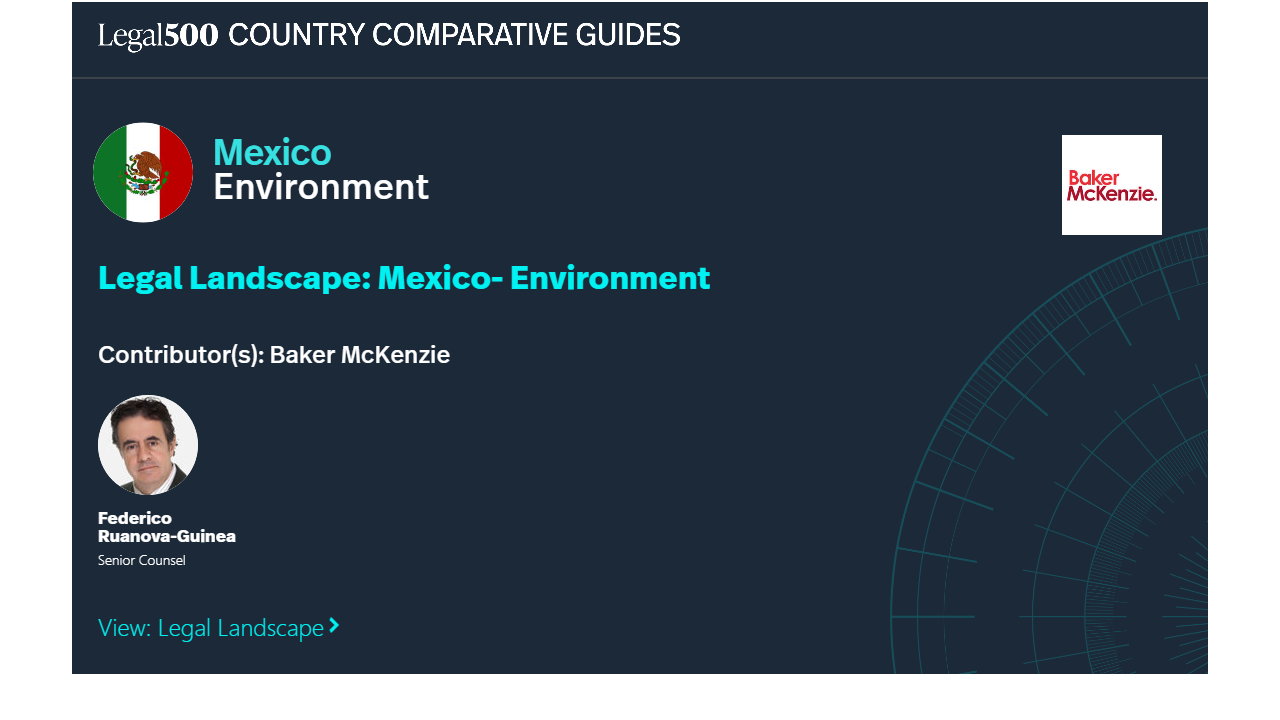Click Federico Ruanova-Guinea's profile photo

(x=148, y=445)
